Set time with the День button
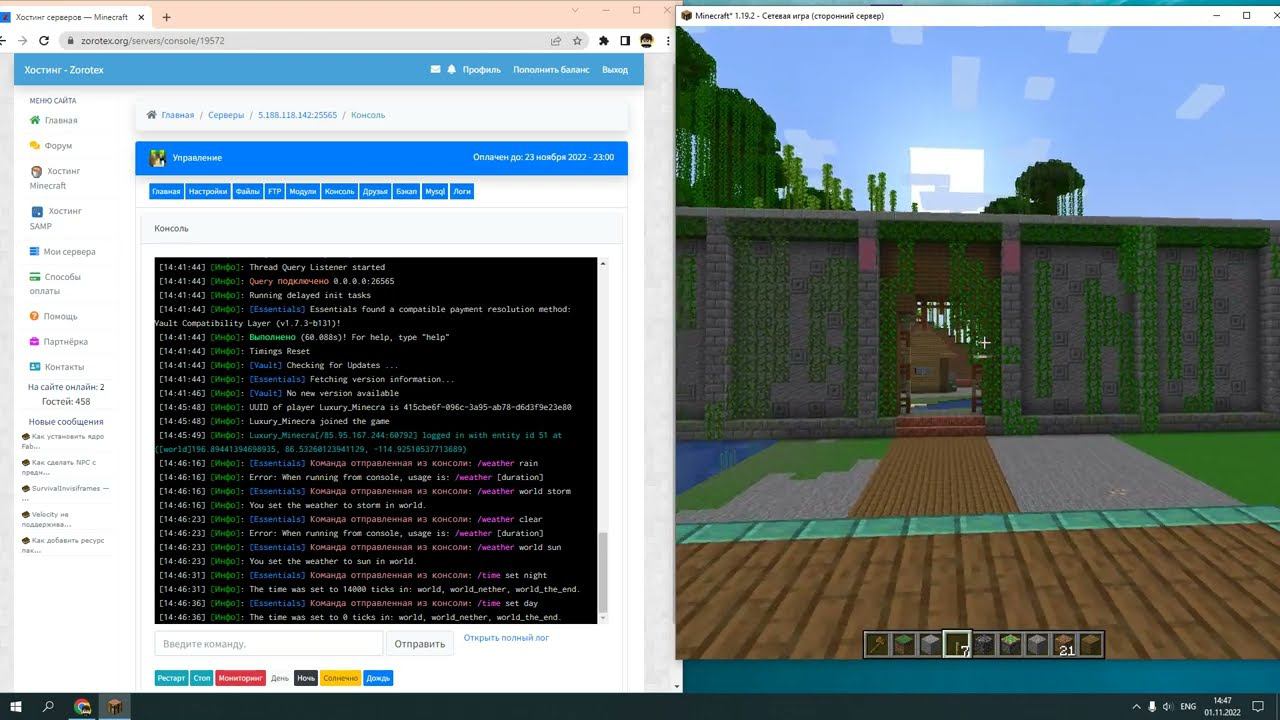 (x=280, y=678)
